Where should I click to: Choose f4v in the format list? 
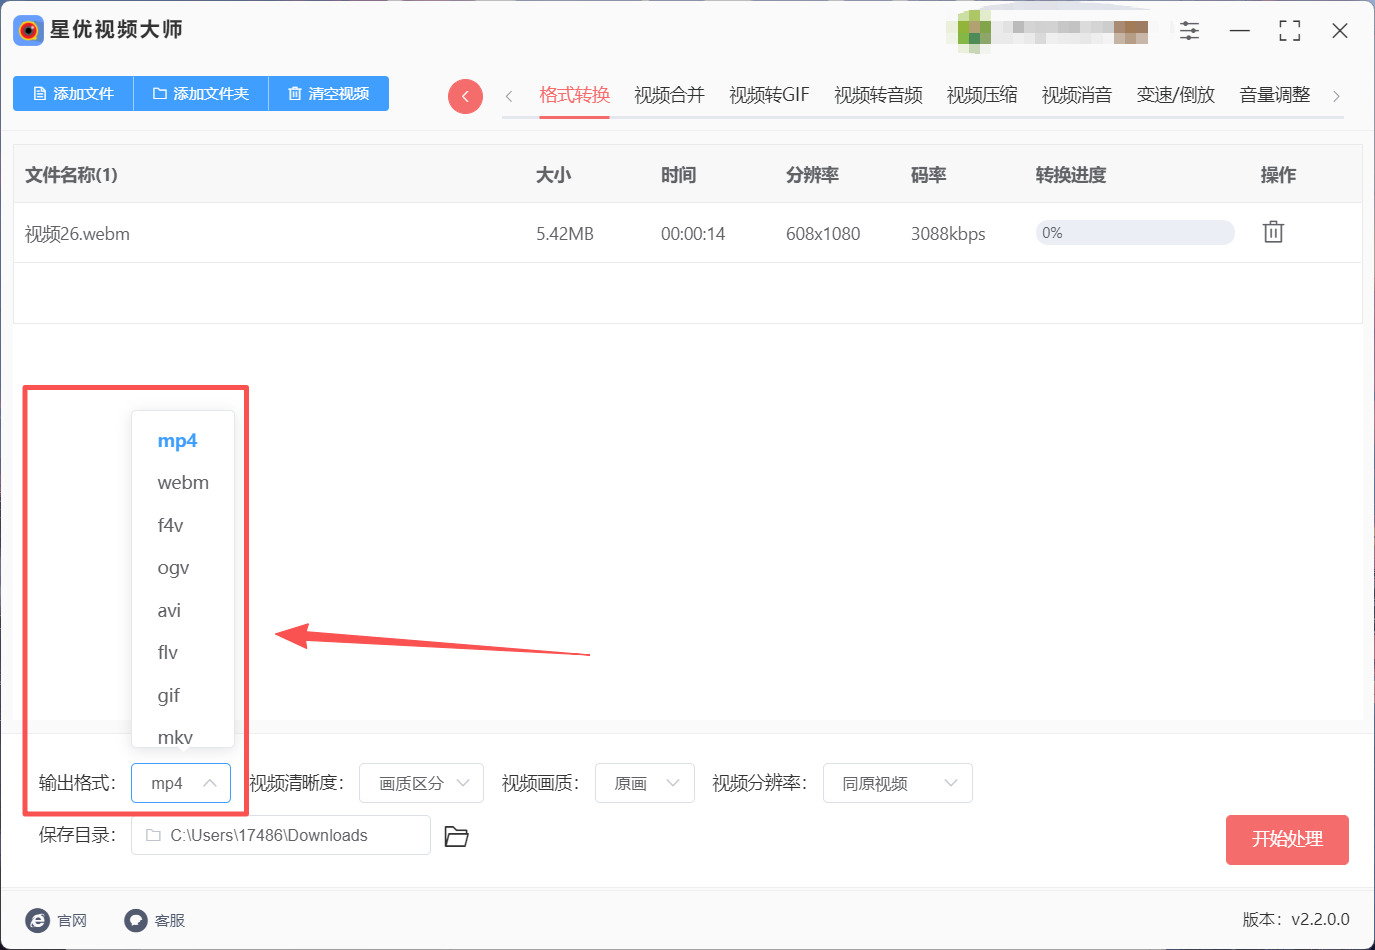pos(183,526)
